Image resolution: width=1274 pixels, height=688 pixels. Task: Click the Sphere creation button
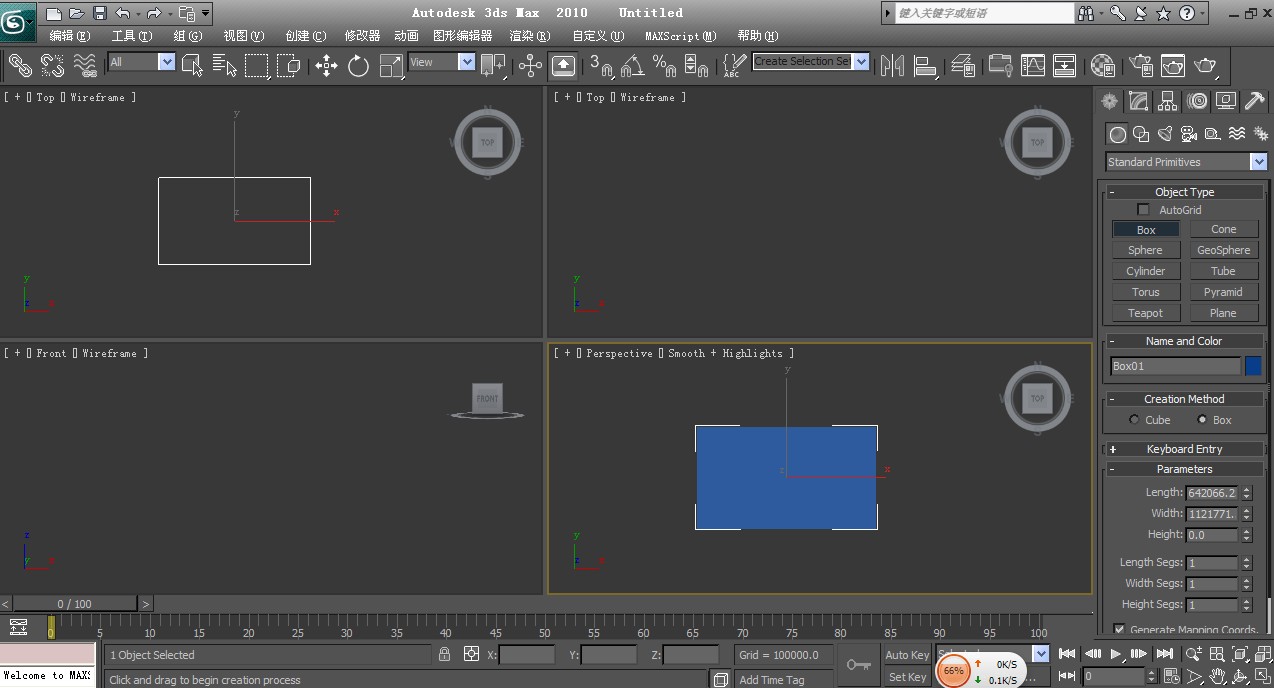point(1145,249)
